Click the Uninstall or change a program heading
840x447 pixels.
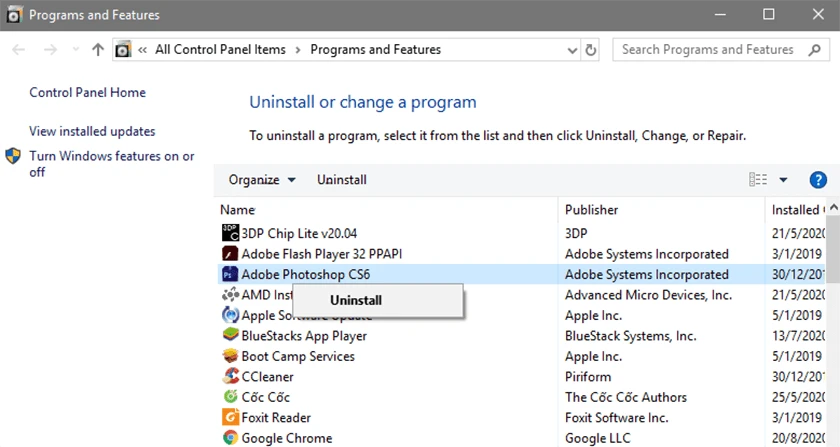(x=363, y=102)
